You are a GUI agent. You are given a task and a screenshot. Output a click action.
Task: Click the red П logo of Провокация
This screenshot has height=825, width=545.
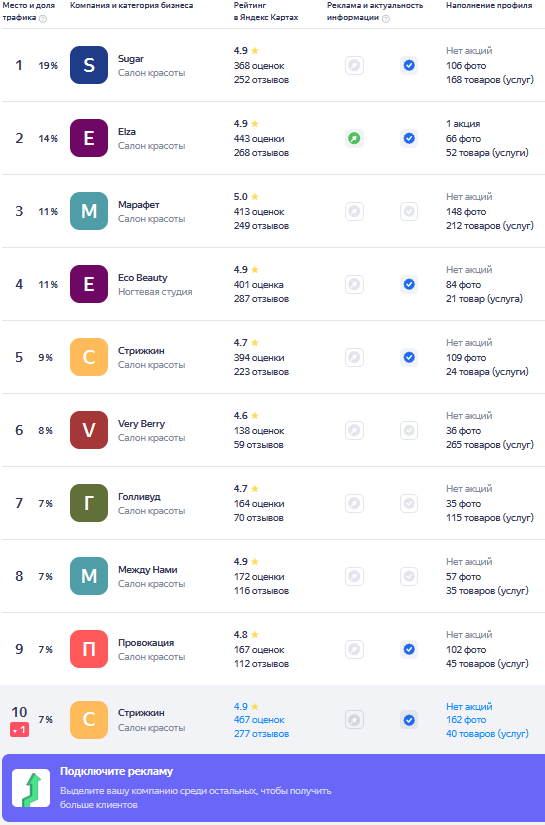point(89,649)
